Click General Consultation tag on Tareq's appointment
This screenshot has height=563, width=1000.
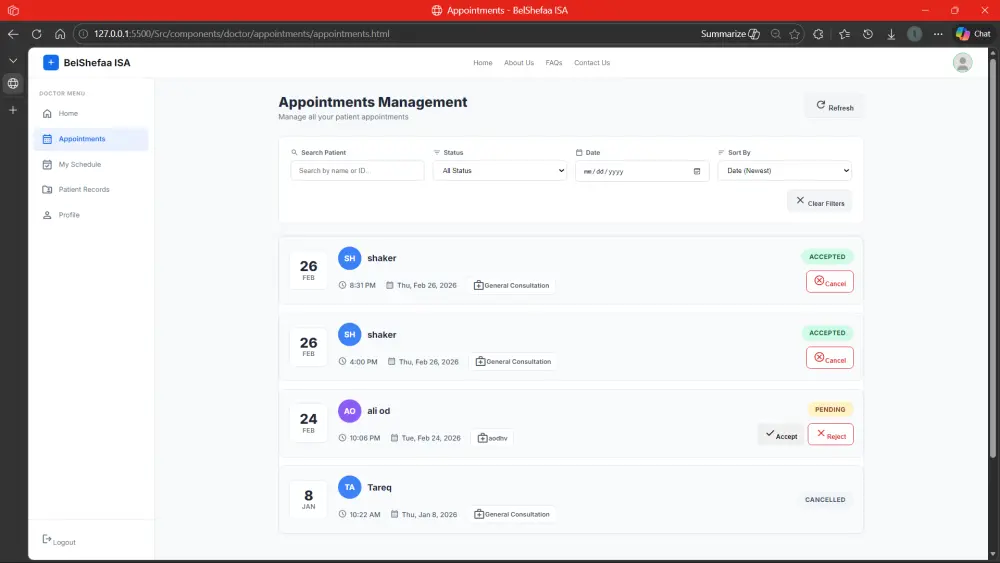coord(512,515)
